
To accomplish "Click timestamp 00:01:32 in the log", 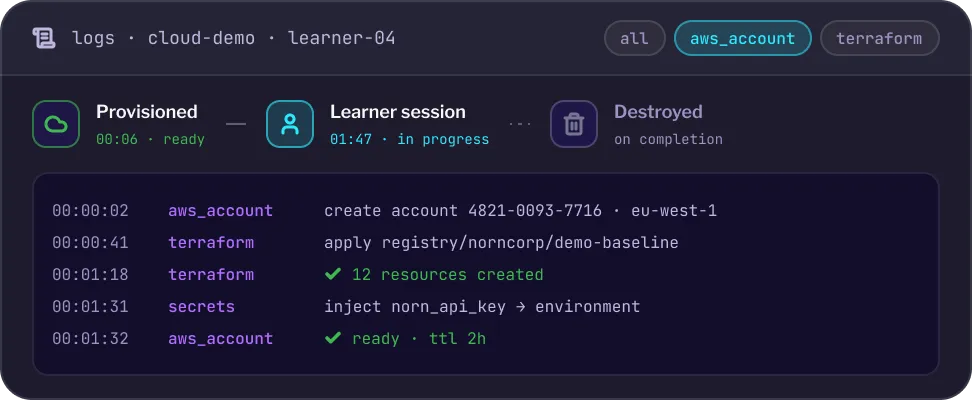I will point(91,339).
